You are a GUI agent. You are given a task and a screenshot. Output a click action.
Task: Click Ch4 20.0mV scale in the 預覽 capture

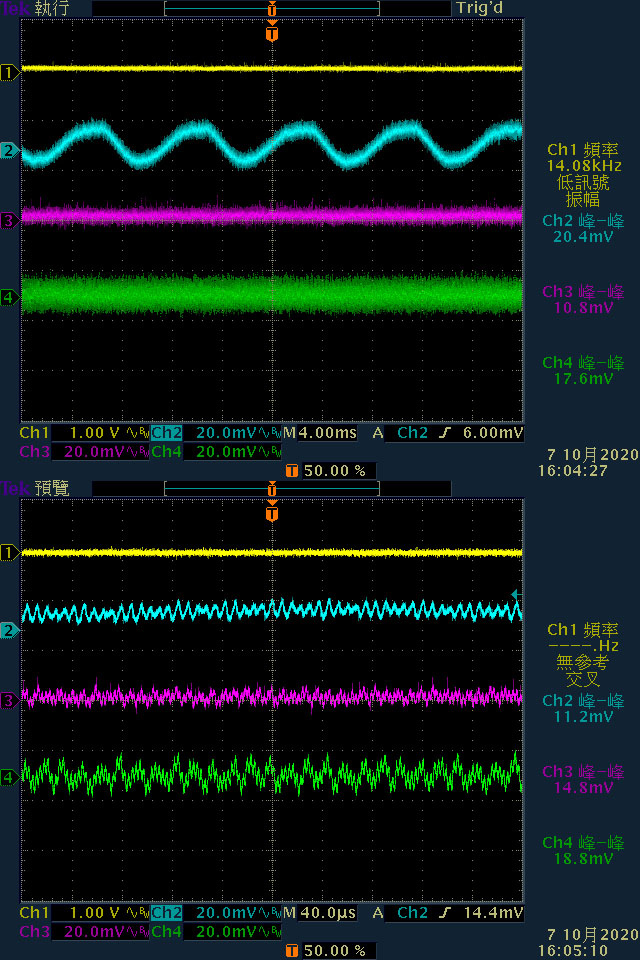[x=216, y=932]
